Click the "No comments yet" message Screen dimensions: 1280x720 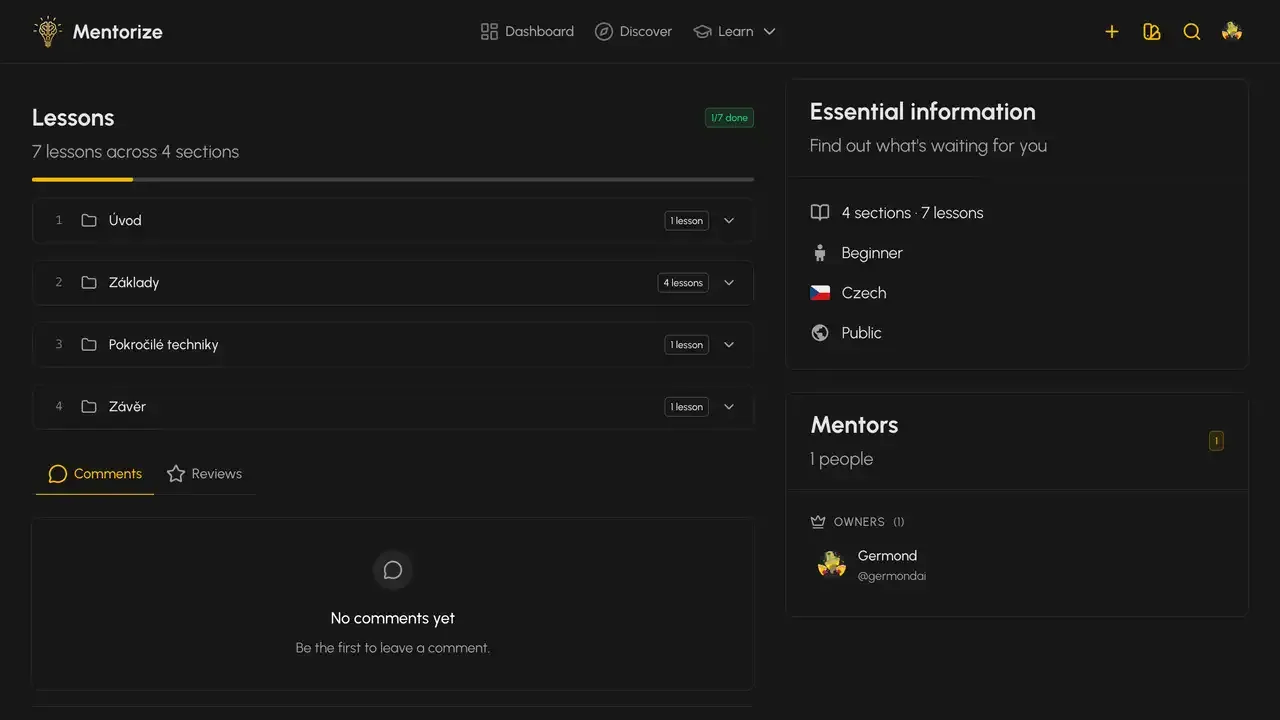point(393,618)
